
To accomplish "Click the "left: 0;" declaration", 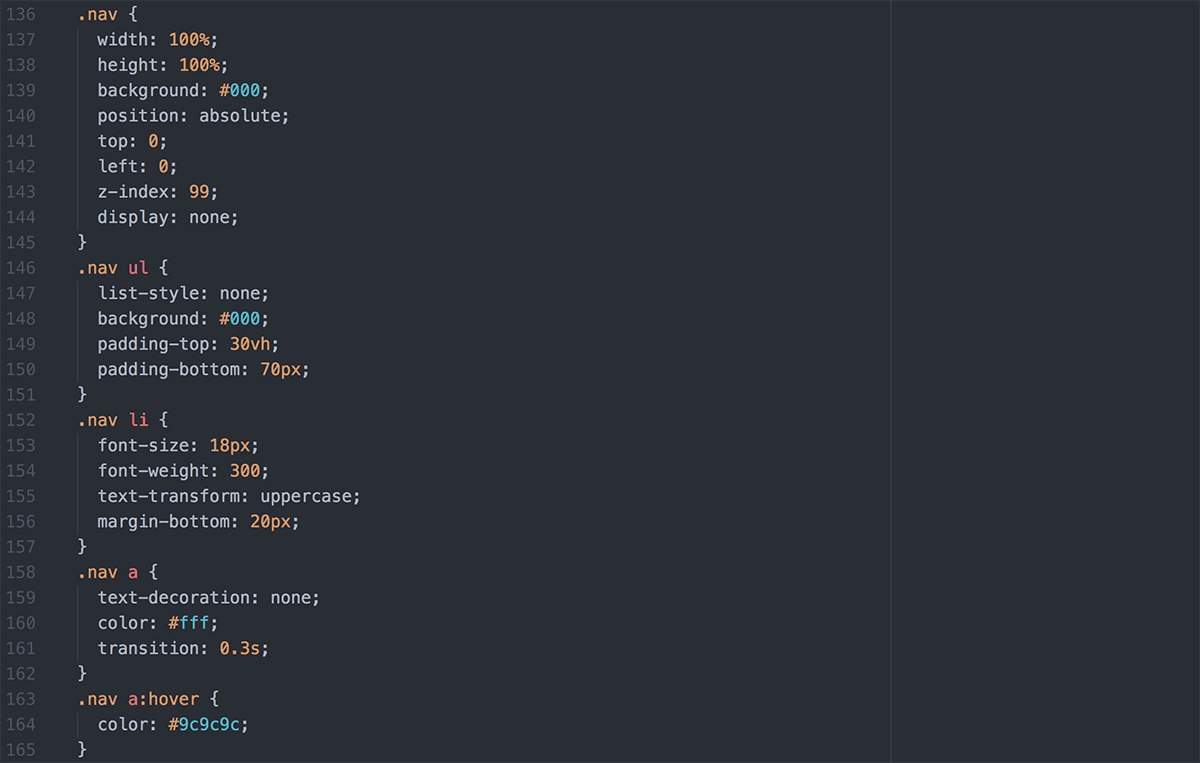I will [x=137, y=167].
